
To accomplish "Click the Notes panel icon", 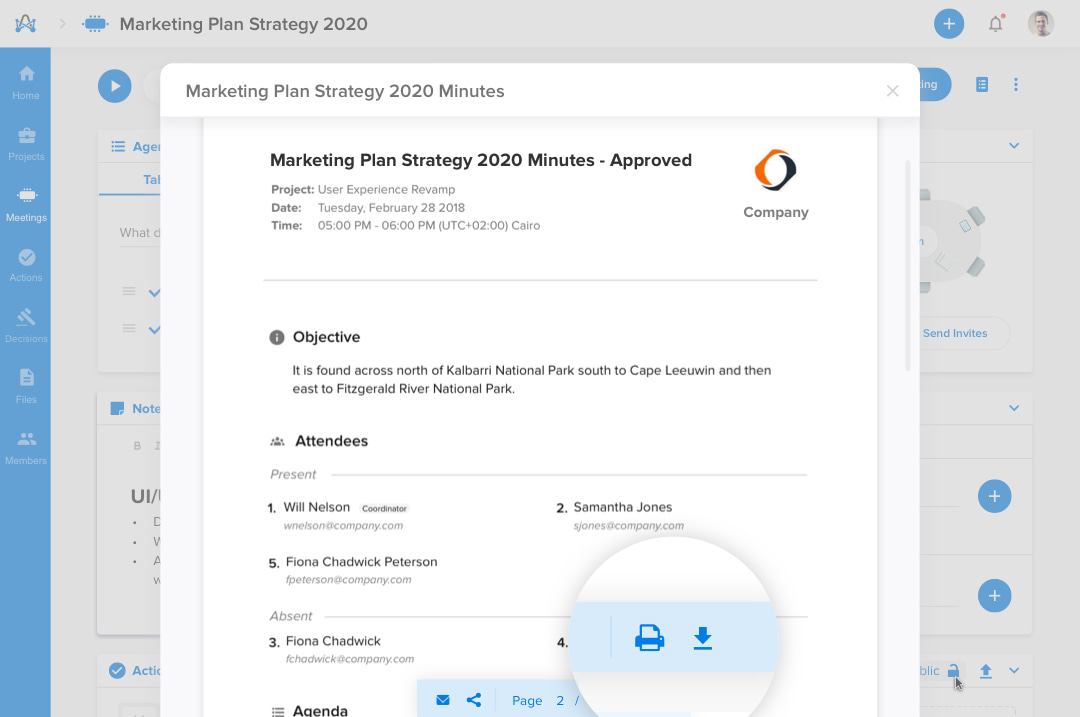I will pyautogui.click(x=117, y=408).
